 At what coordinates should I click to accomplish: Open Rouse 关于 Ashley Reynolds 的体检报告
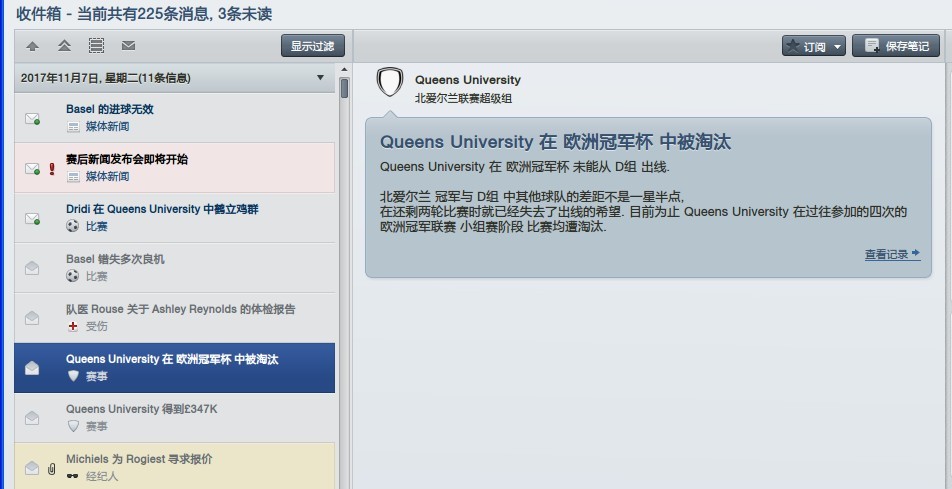click(174, 318)
